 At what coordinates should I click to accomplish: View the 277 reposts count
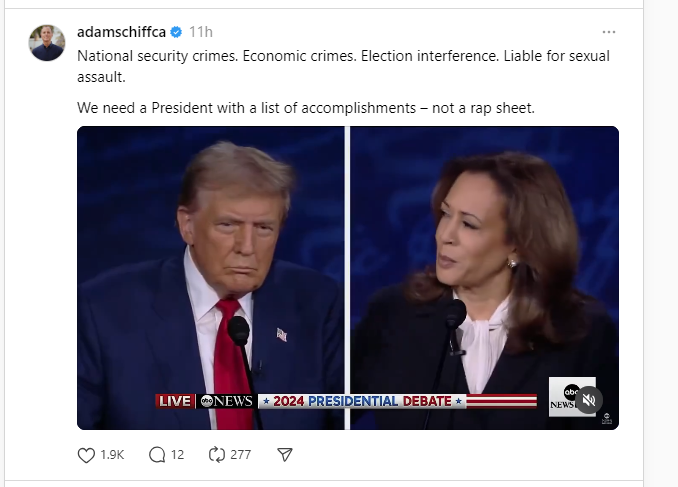[x=240, y=454]
